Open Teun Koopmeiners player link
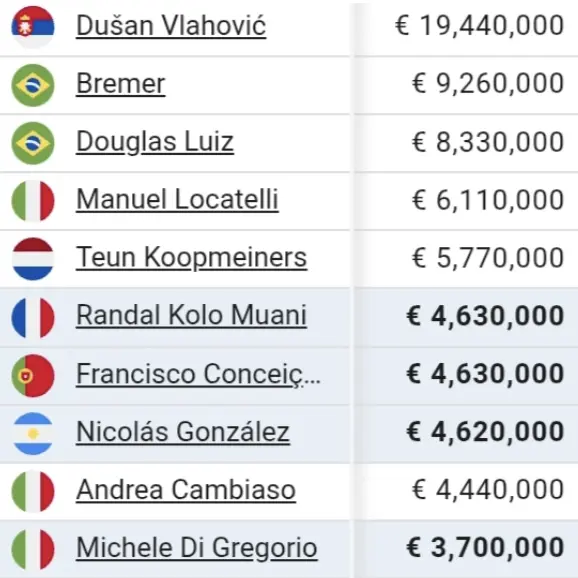The width and height of the screenshot is (578, 578). [x=191, y=257]
